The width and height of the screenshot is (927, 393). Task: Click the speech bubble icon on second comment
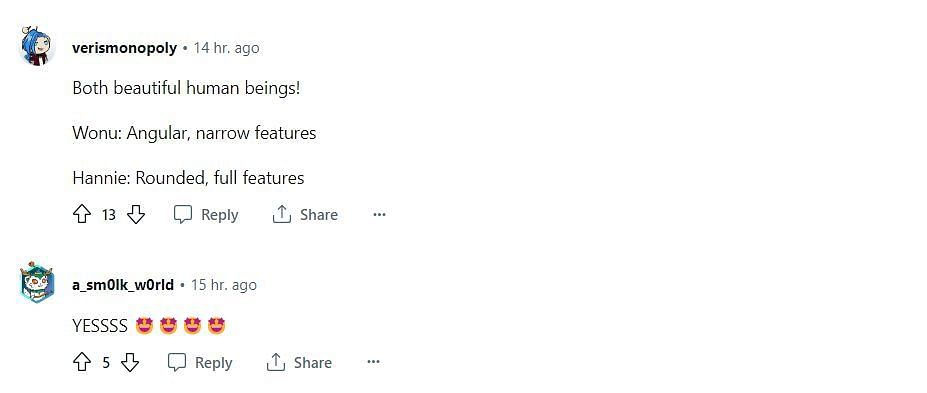(177, 362)
